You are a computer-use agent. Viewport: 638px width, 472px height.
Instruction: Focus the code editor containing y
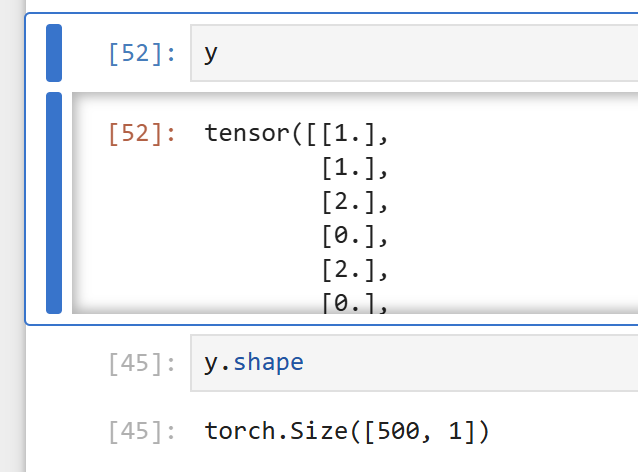pyautogui.click(x=414, y=53)
